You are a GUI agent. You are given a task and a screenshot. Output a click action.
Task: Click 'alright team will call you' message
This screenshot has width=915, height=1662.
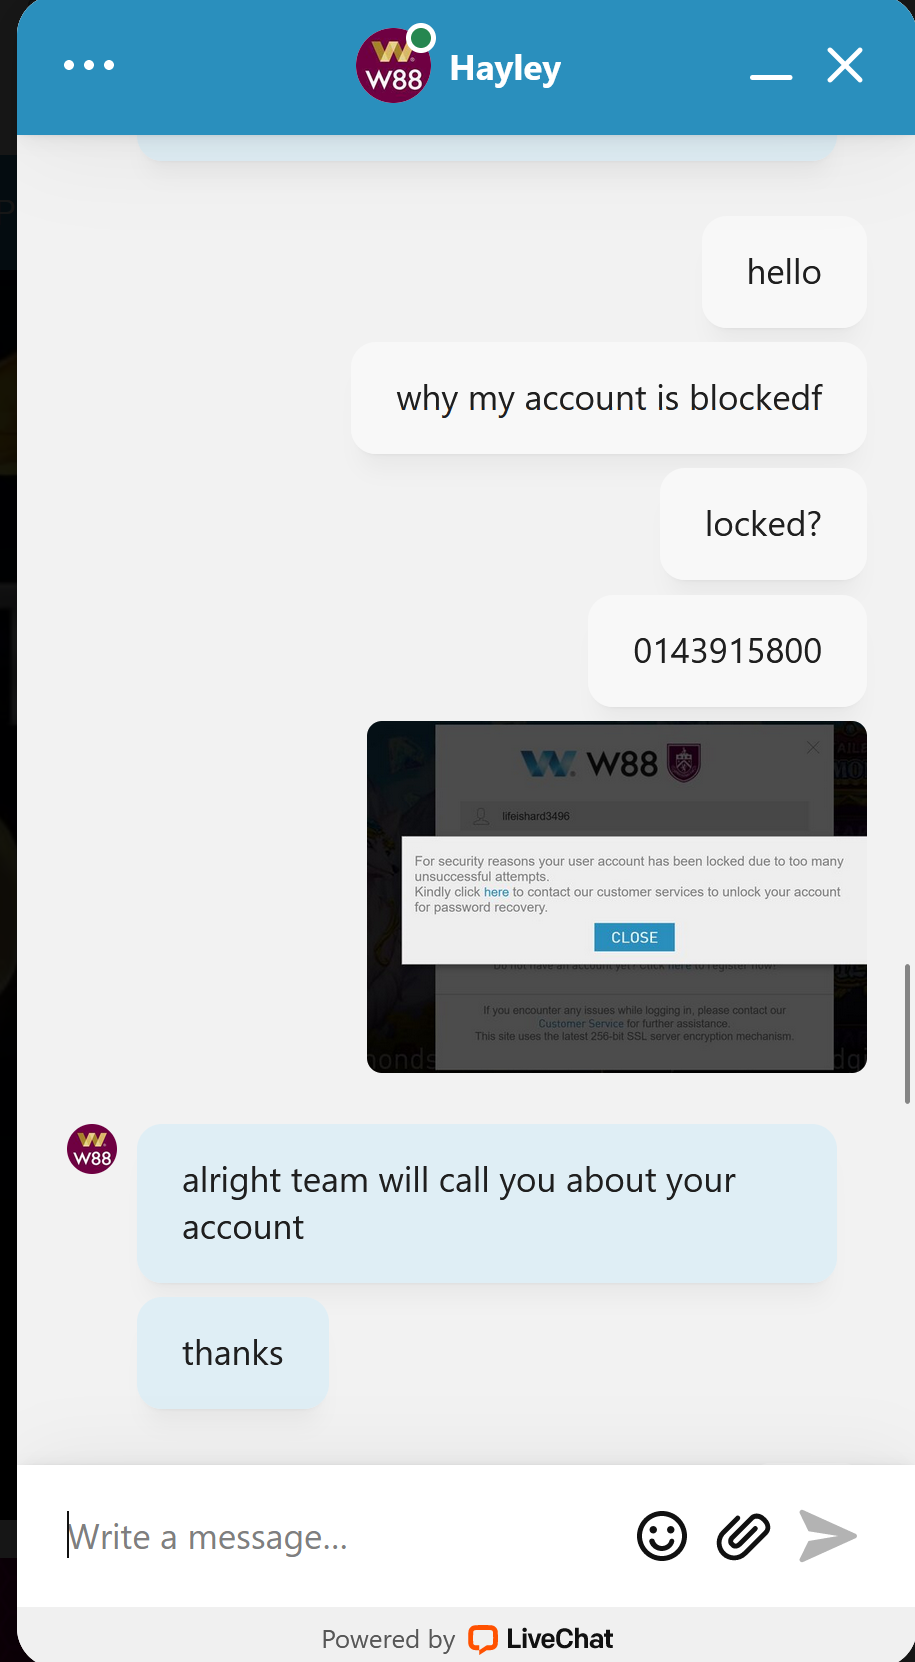(487, 1204)
